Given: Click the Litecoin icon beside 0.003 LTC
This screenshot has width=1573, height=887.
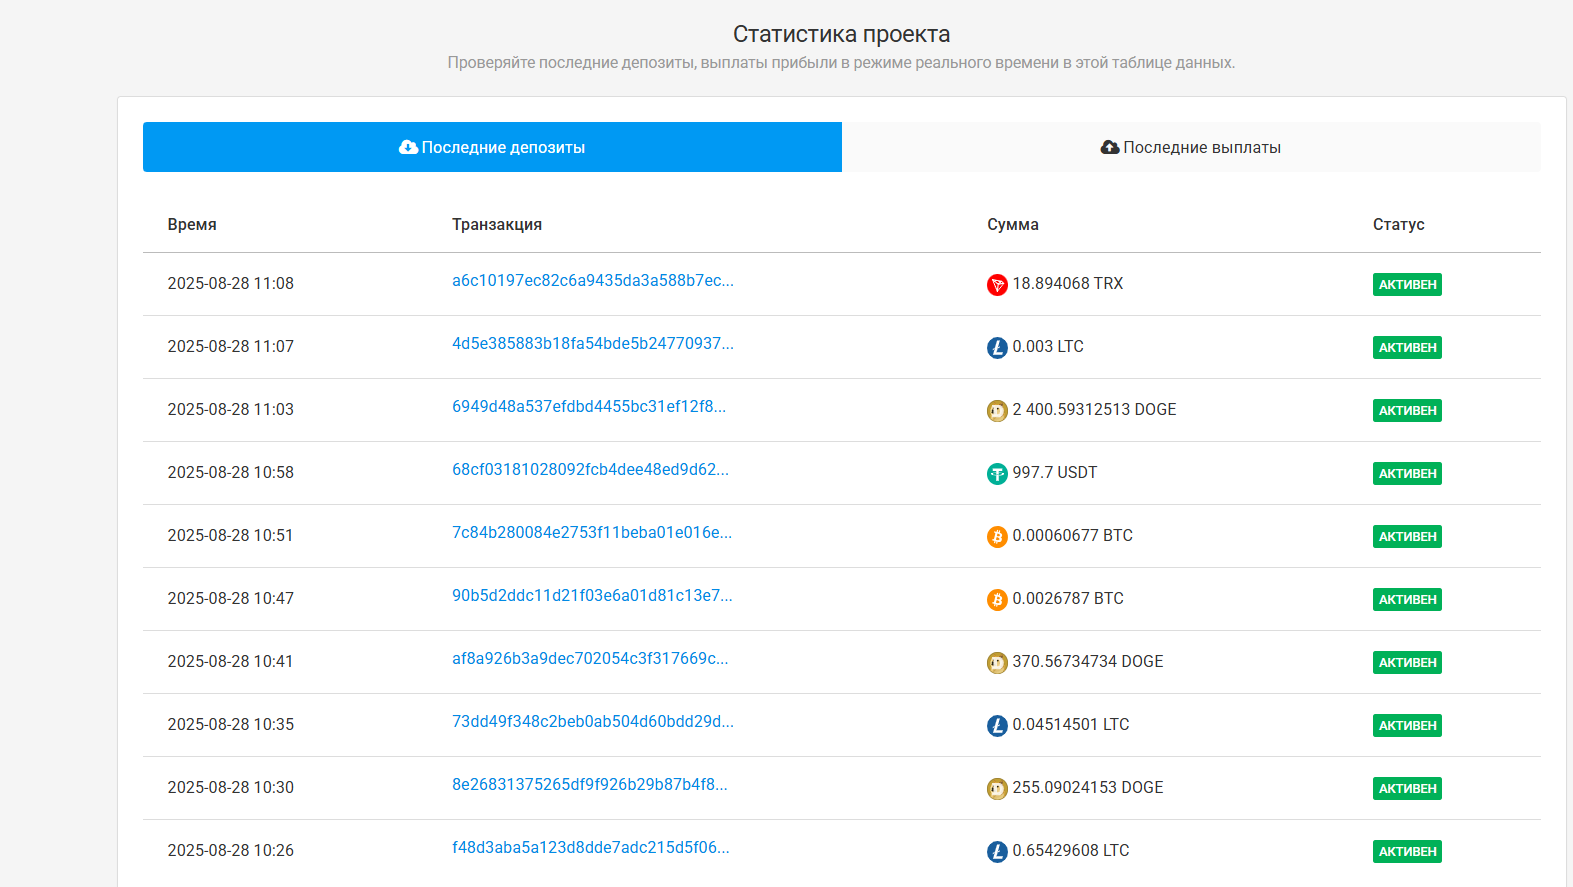Looking at the screenshot, I should pyautogui.click(x=997, y=348).
